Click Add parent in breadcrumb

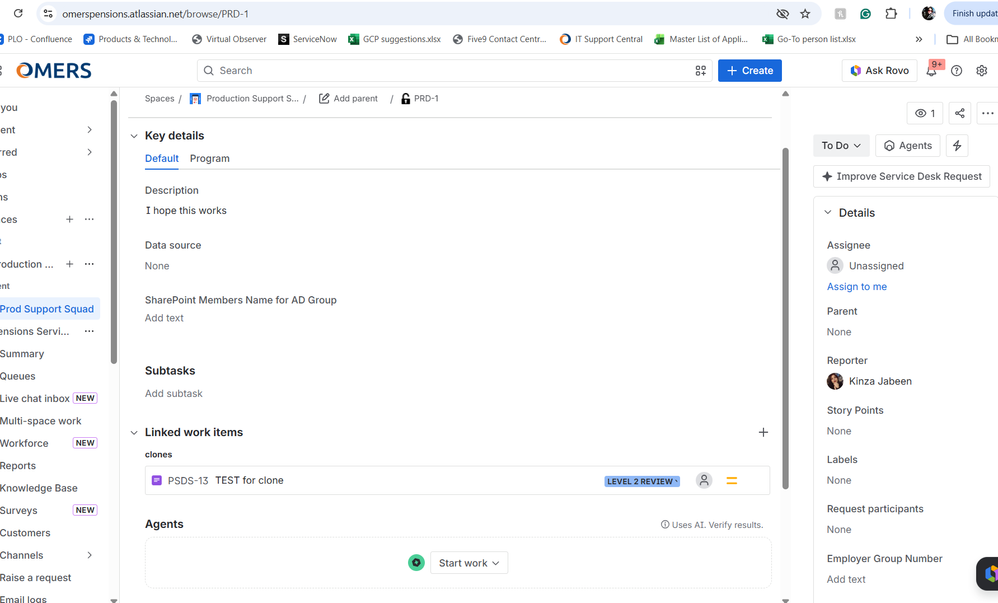click(x=348, y=99)
